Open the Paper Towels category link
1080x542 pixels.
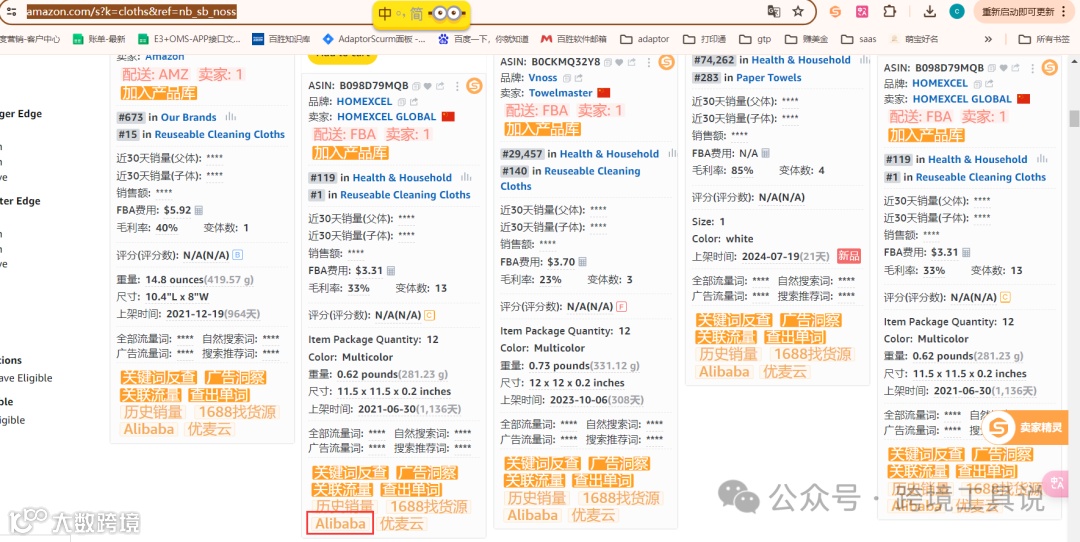tap(769, 77)
